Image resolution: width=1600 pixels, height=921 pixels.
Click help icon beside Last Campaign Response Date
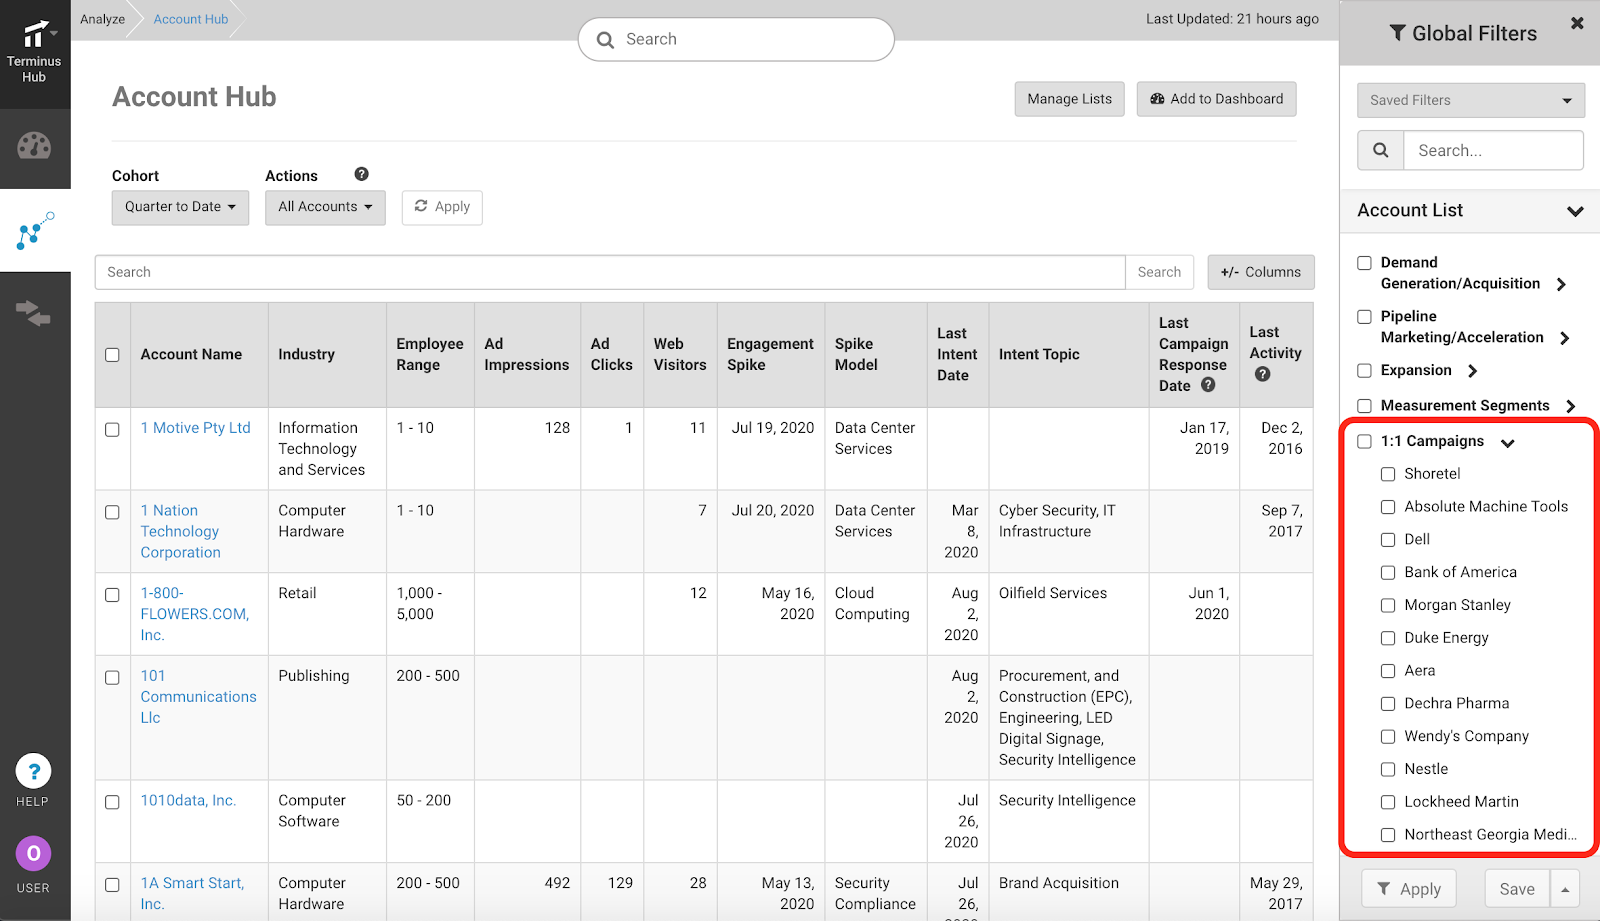coord(1208,385)
